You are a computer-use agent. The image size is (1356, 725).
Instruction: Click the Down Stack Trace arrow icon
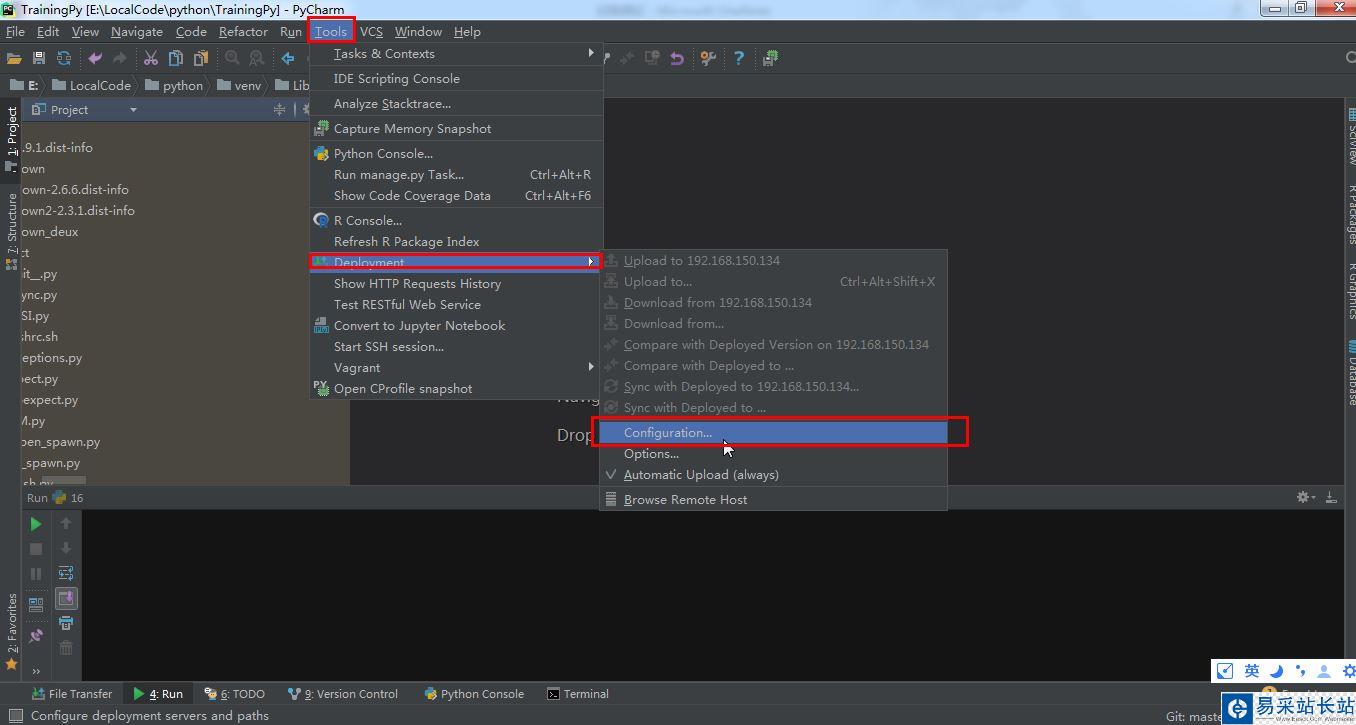(x=66, y=548)
